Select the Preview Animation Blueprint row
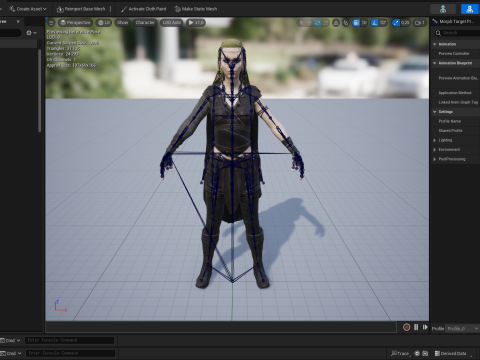 click(456, 78)
